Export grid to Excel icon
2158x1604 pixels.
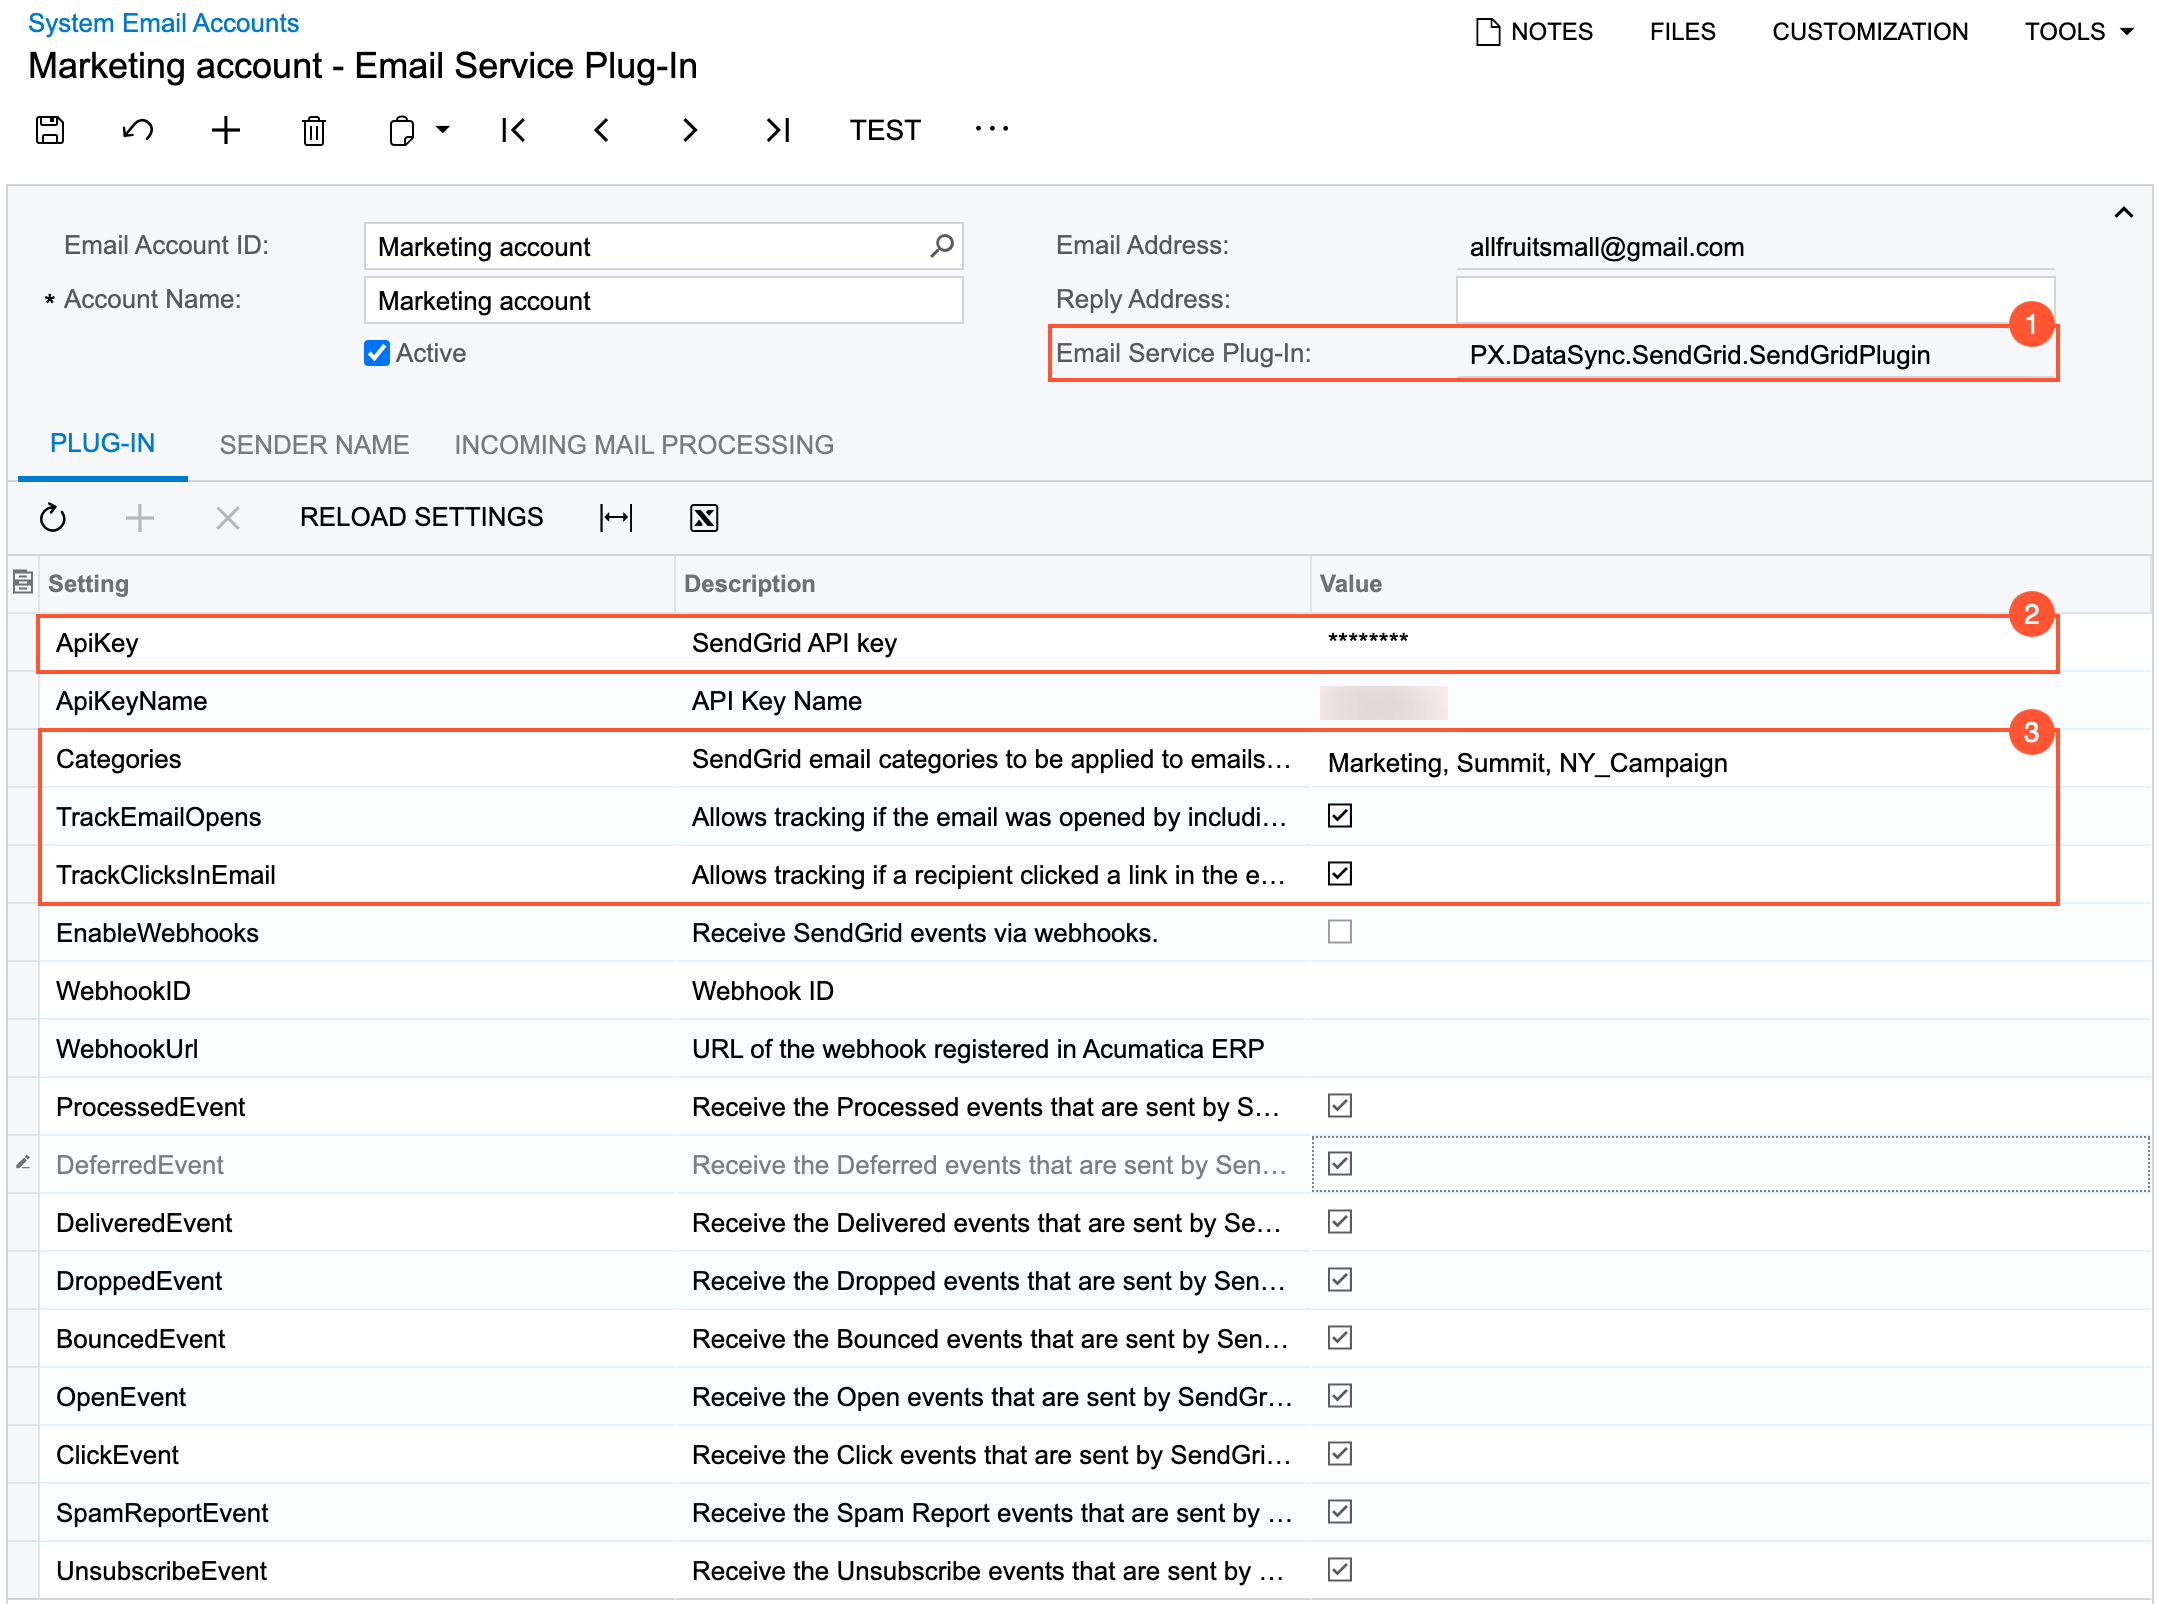704,517
